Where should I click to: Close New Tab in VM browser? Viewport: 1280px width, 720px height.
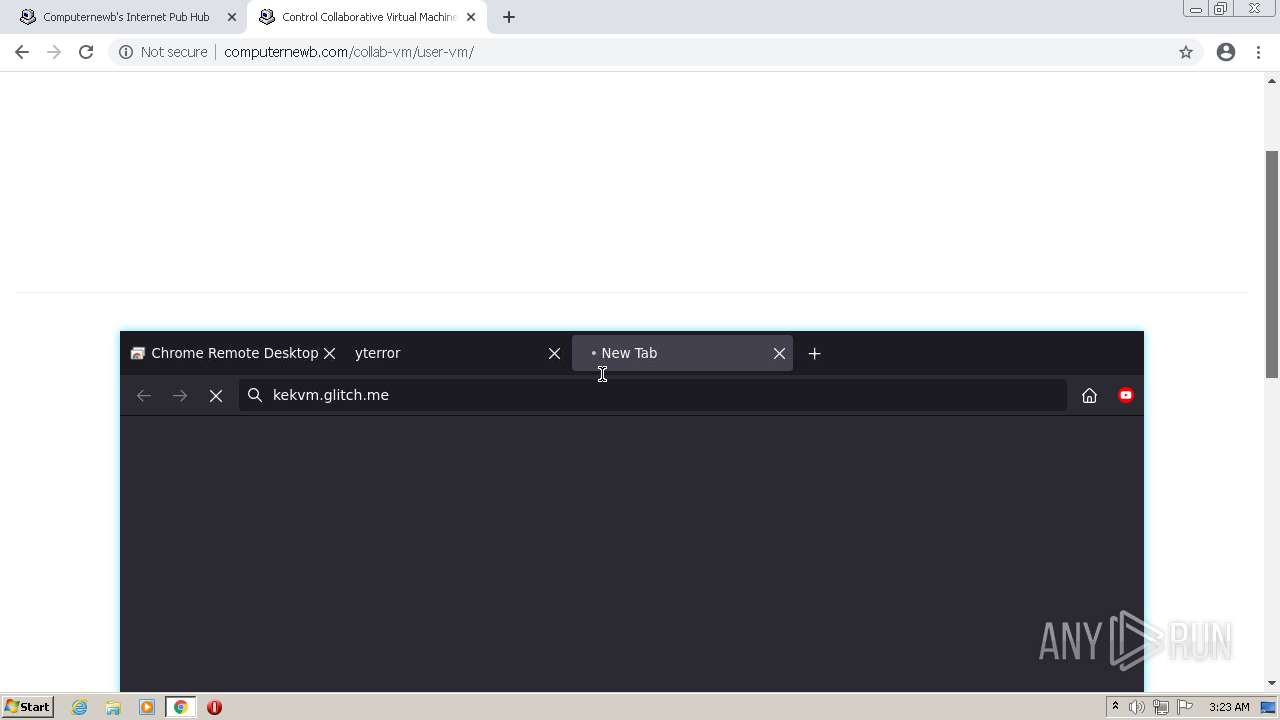780,353
